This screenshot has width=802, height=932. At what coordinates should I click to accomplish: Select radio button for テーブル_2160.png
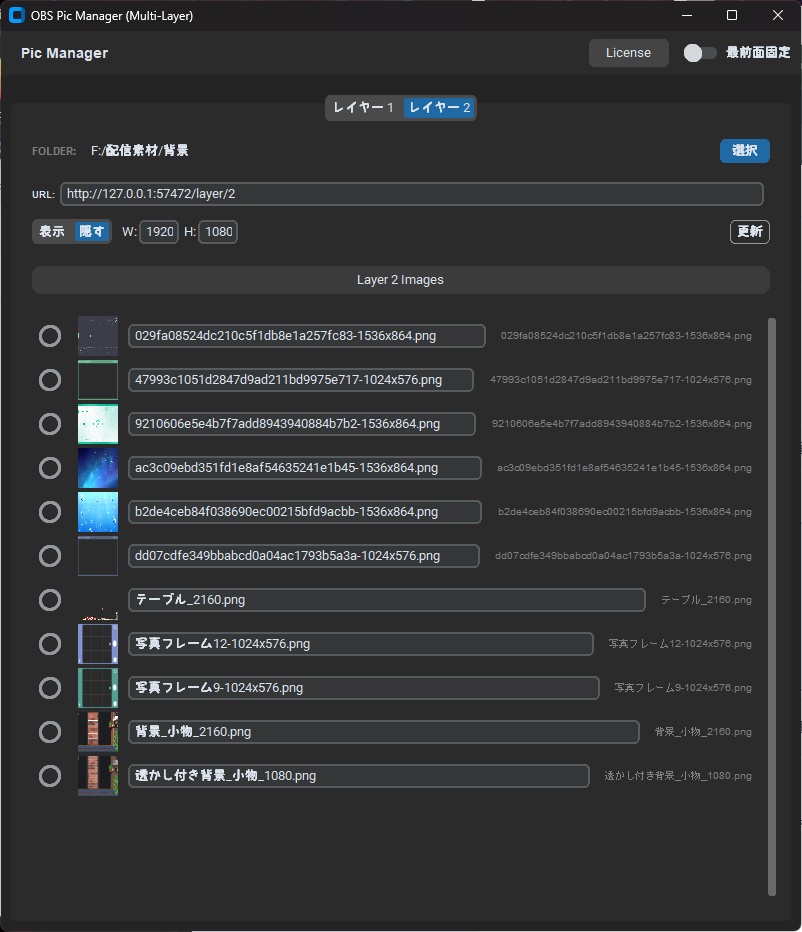pyautogui.click(x=50, y=600)
